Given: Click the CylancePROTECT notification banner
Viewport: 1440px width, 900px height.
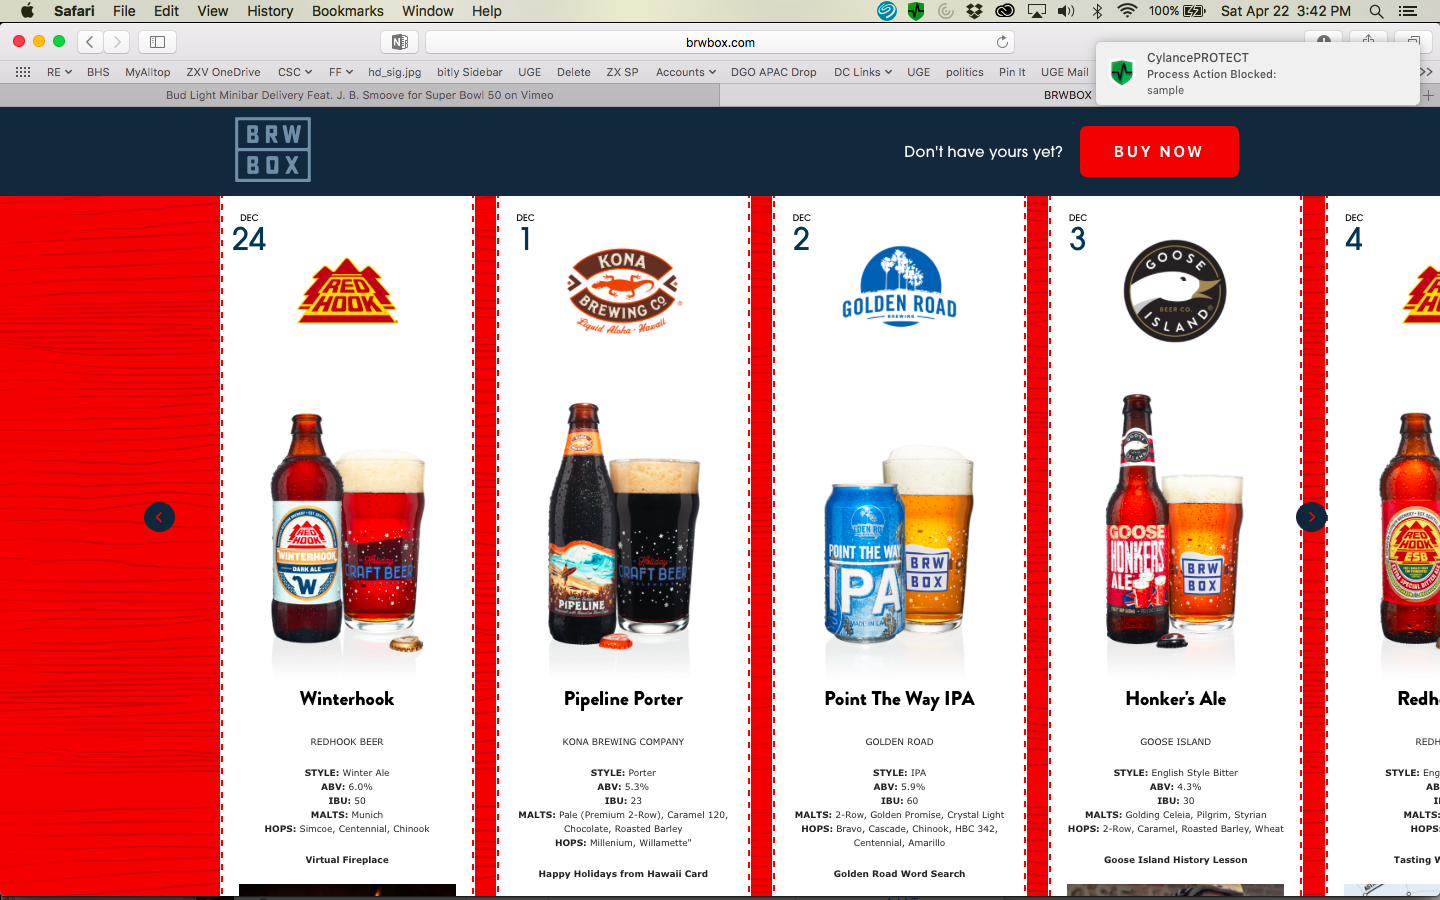Looking at the screenshot, I should click(x=1257, y=73).
